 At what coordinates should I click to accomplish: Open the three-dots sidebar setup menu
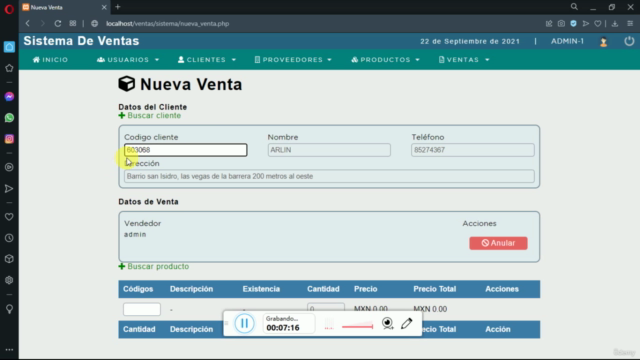point(9,350)
